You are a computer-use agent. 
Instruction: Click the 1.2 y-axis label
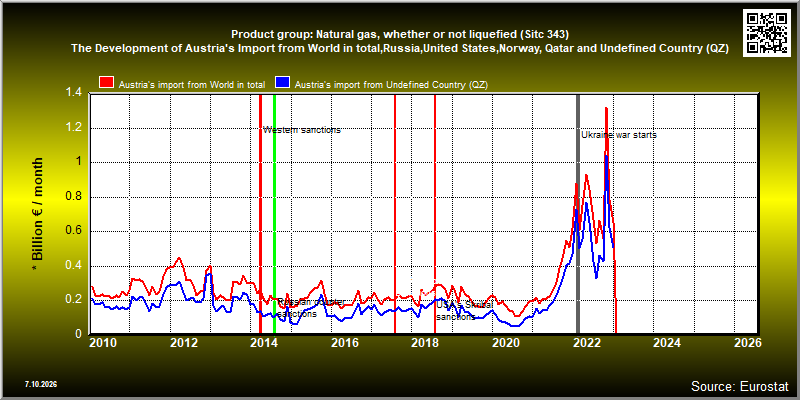tap(74, 128)
